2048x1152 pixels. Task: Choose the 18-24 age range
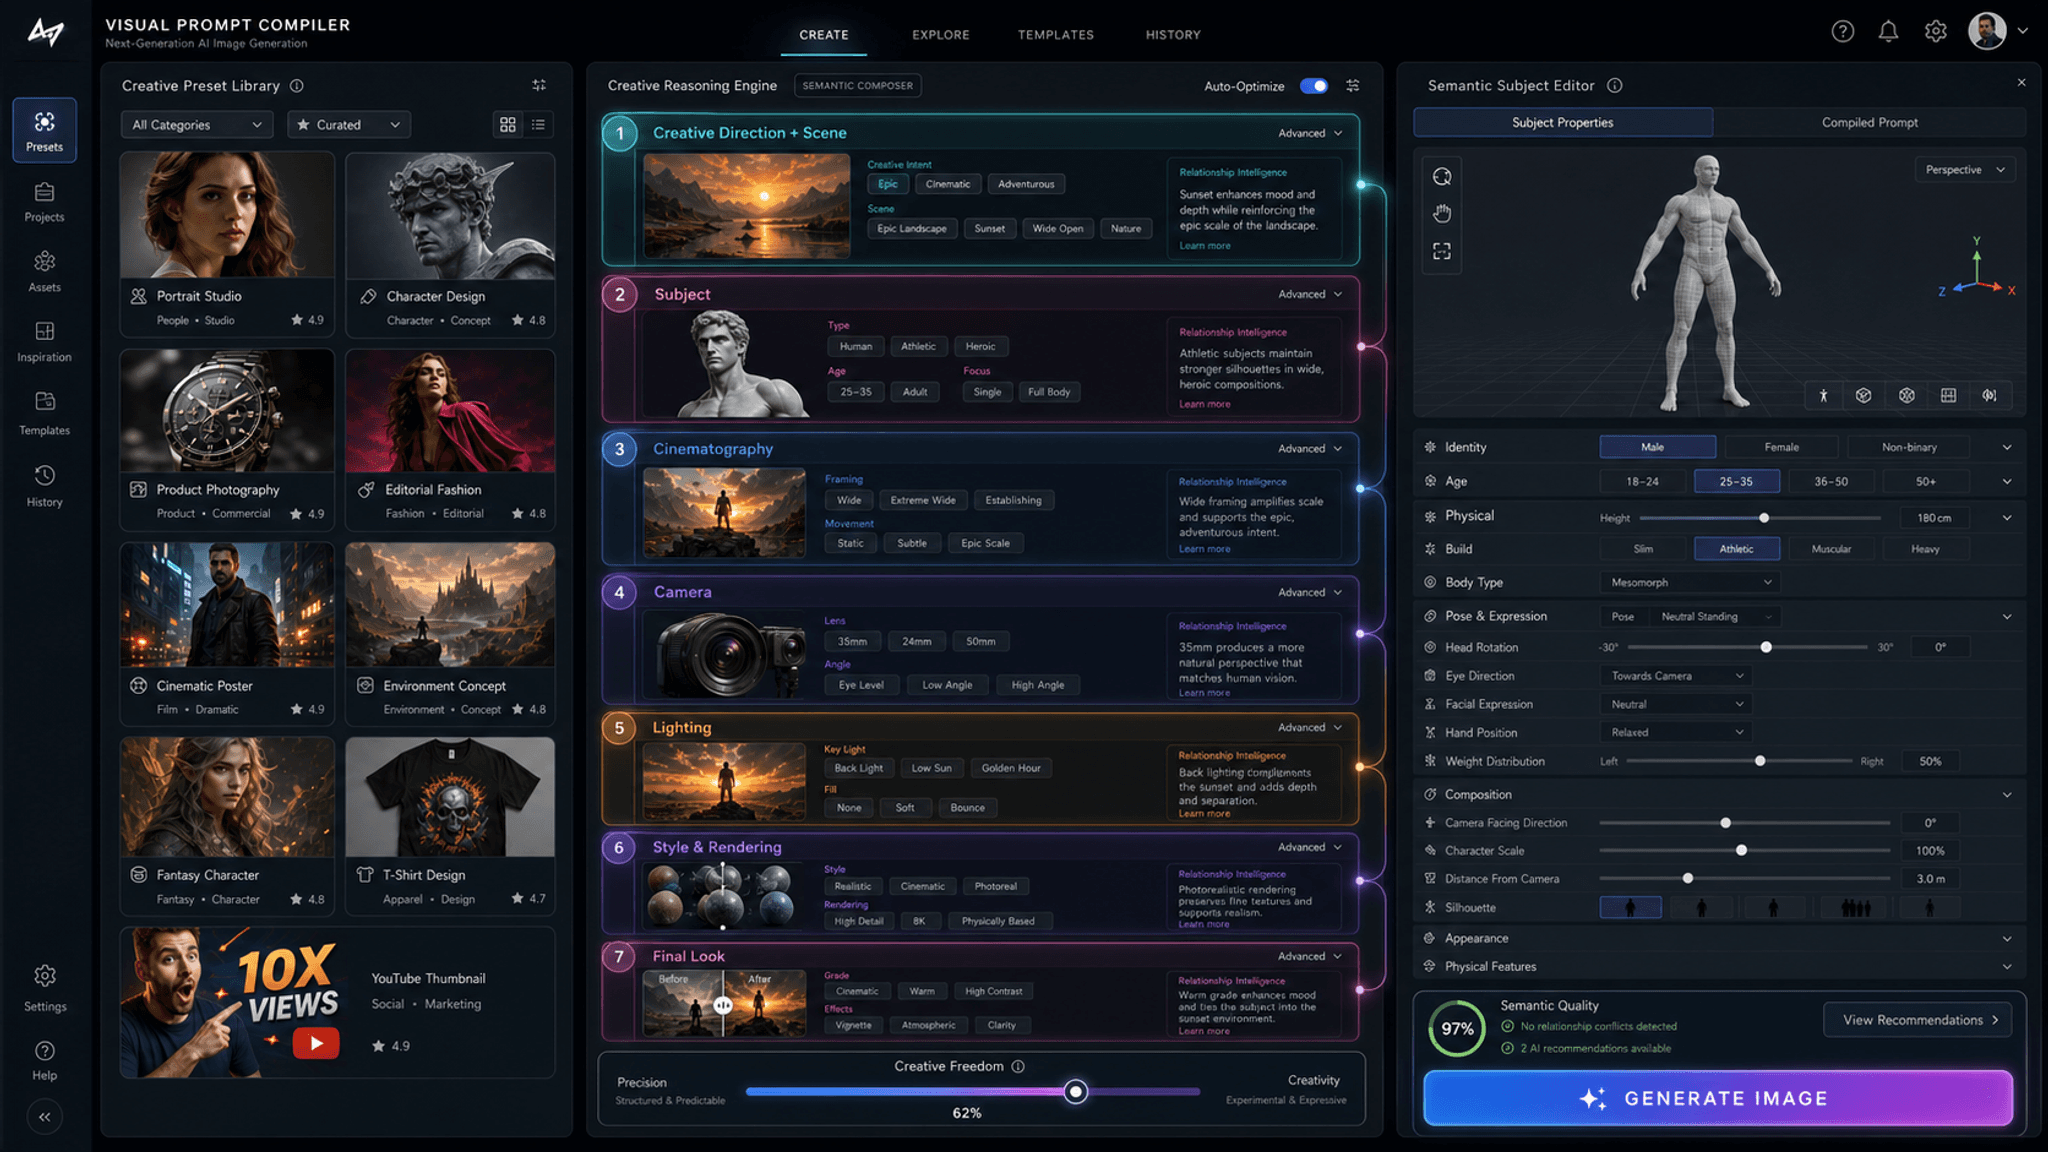(1642, 481)
